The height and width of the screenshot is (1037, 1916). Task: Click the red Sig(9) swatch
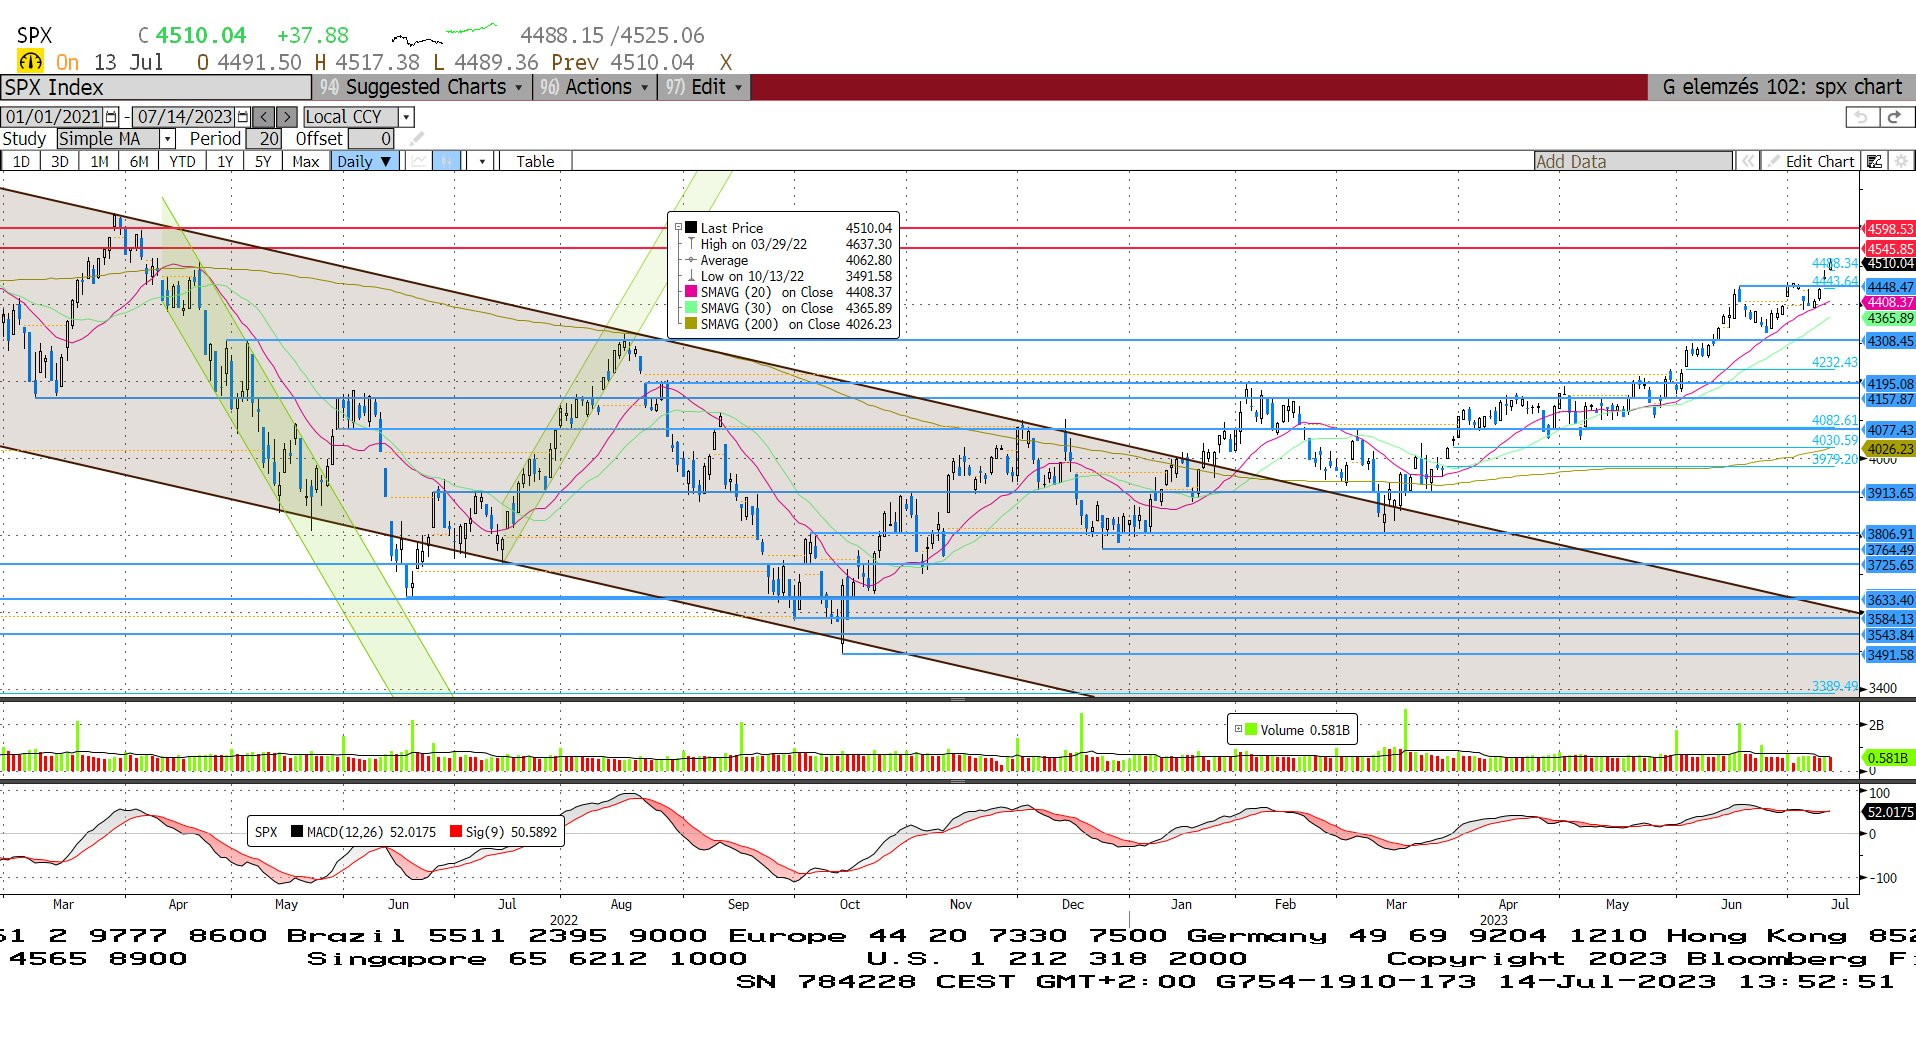pos(456,831)
